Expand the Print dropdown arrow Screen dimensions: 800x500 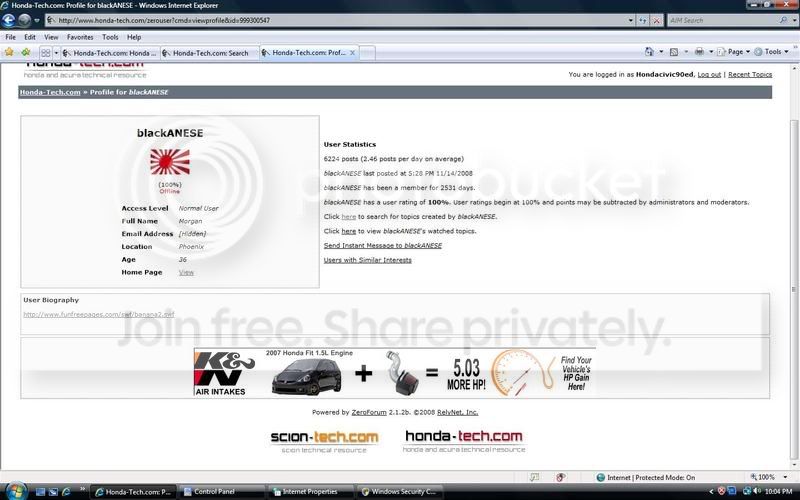[x=711, y=52]
